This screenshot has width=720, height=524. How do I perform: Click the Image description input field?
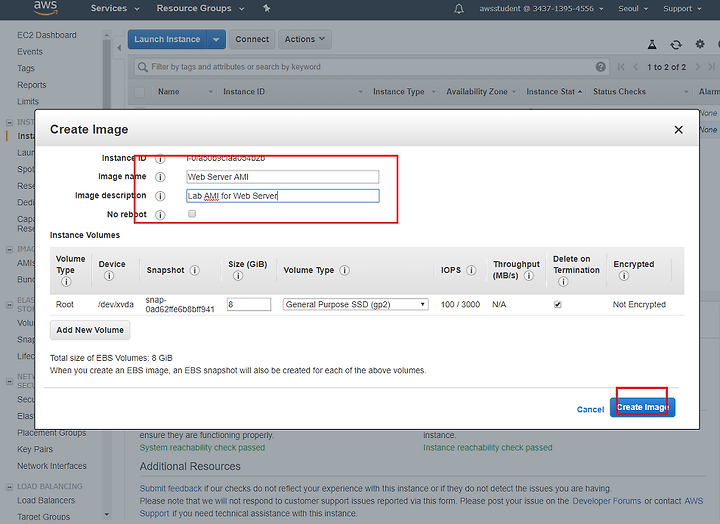282,196
